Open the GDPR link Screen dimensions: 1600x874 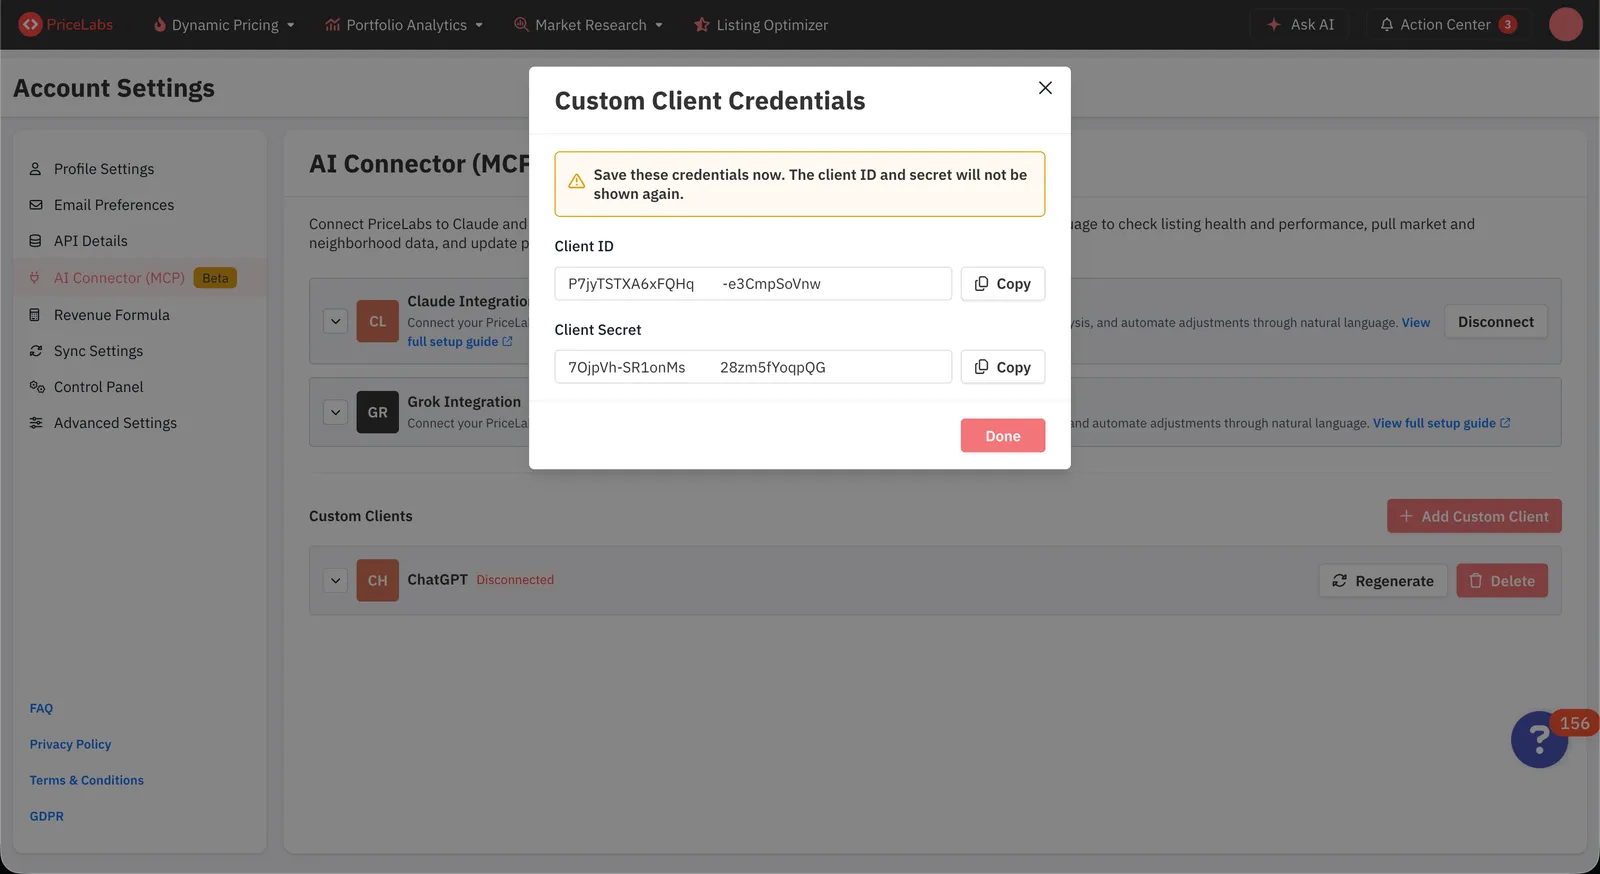point(46,816)
